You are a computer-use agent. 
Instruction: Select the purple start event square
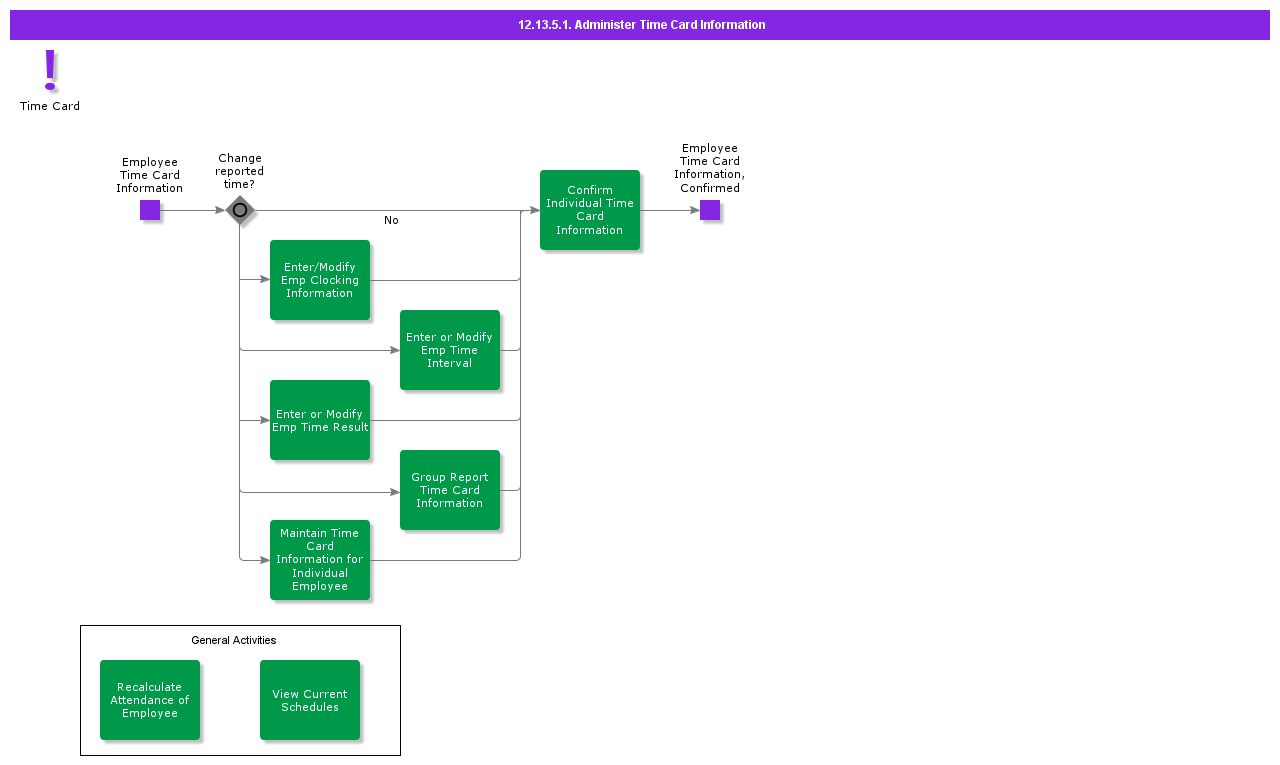click(150, 210)
